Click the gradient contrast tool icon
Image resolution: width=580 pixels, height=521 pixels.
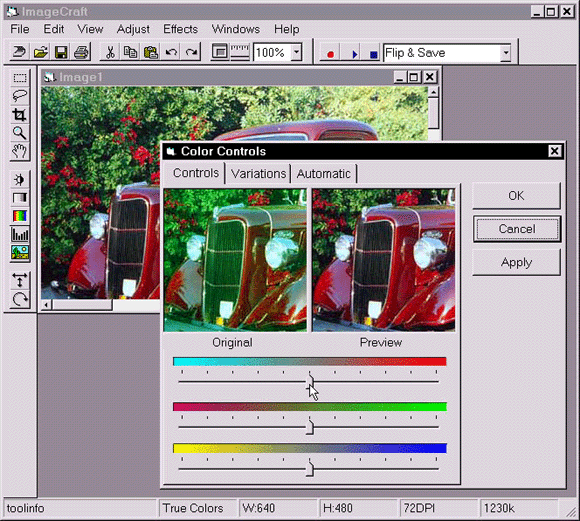(x=20, y=198)
